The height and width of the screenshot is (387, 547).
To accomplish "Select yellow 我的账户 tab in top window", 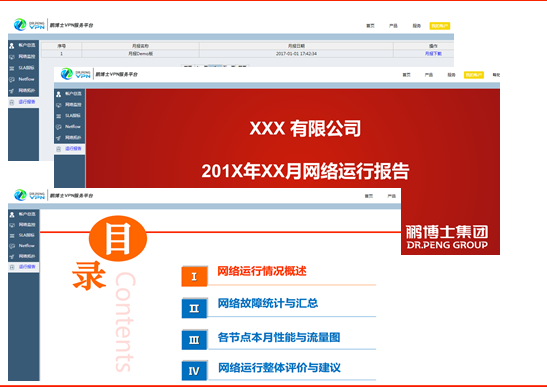I will (440, 26).
